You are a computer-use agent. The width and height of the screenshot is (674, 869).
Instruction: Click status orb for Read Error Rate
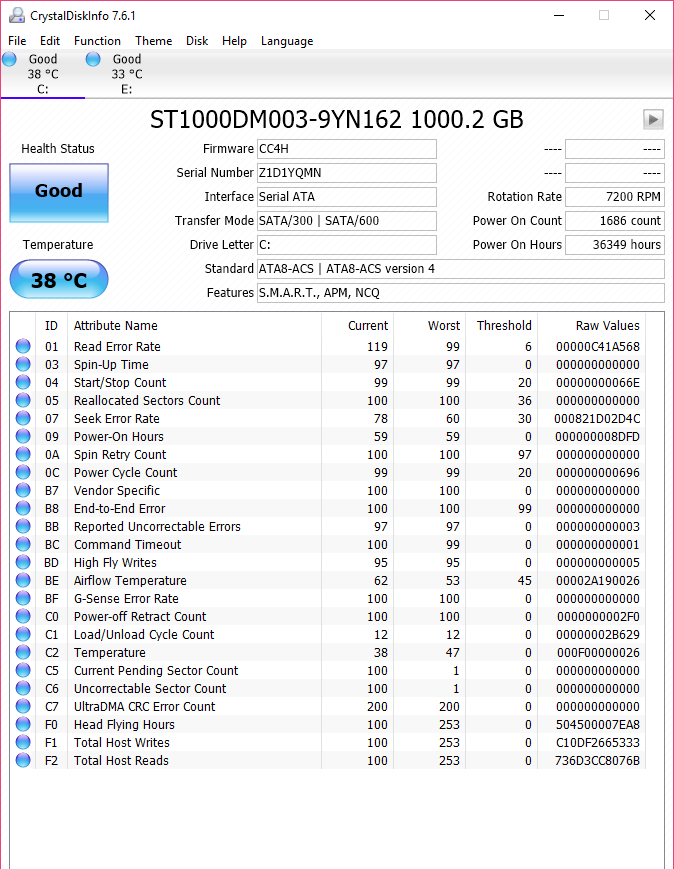pyautogui.click(x=23, y=347)
